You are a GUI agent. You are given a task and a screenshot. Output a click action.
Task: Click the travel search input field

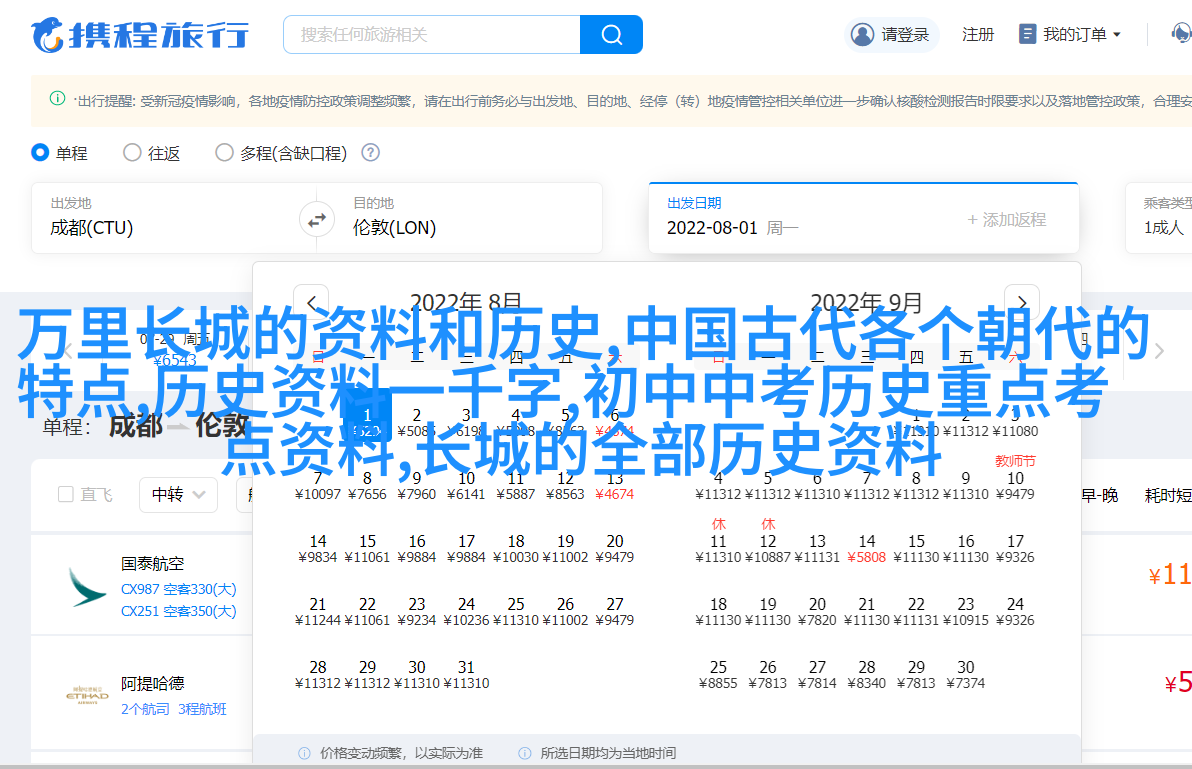[432, 35]
